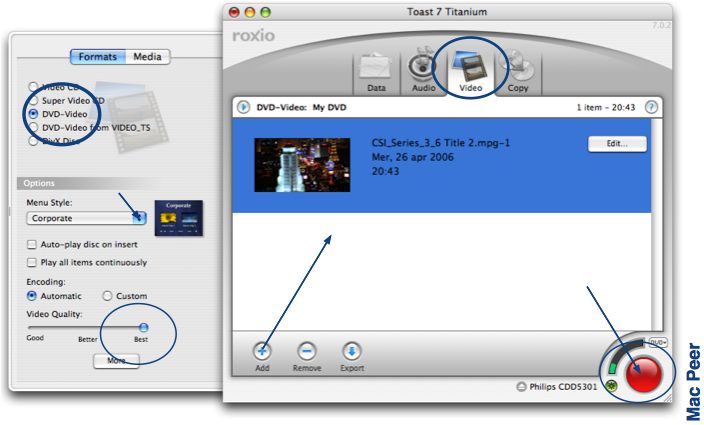Click the Remove item minus icon
Screen dimensions: 704x425
[x=307, y=351]
